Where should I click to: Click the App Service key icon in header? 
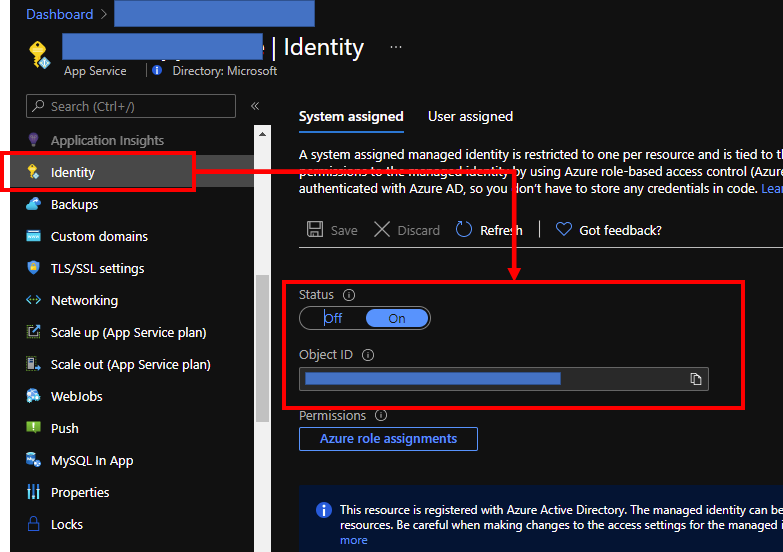point(39,54)
